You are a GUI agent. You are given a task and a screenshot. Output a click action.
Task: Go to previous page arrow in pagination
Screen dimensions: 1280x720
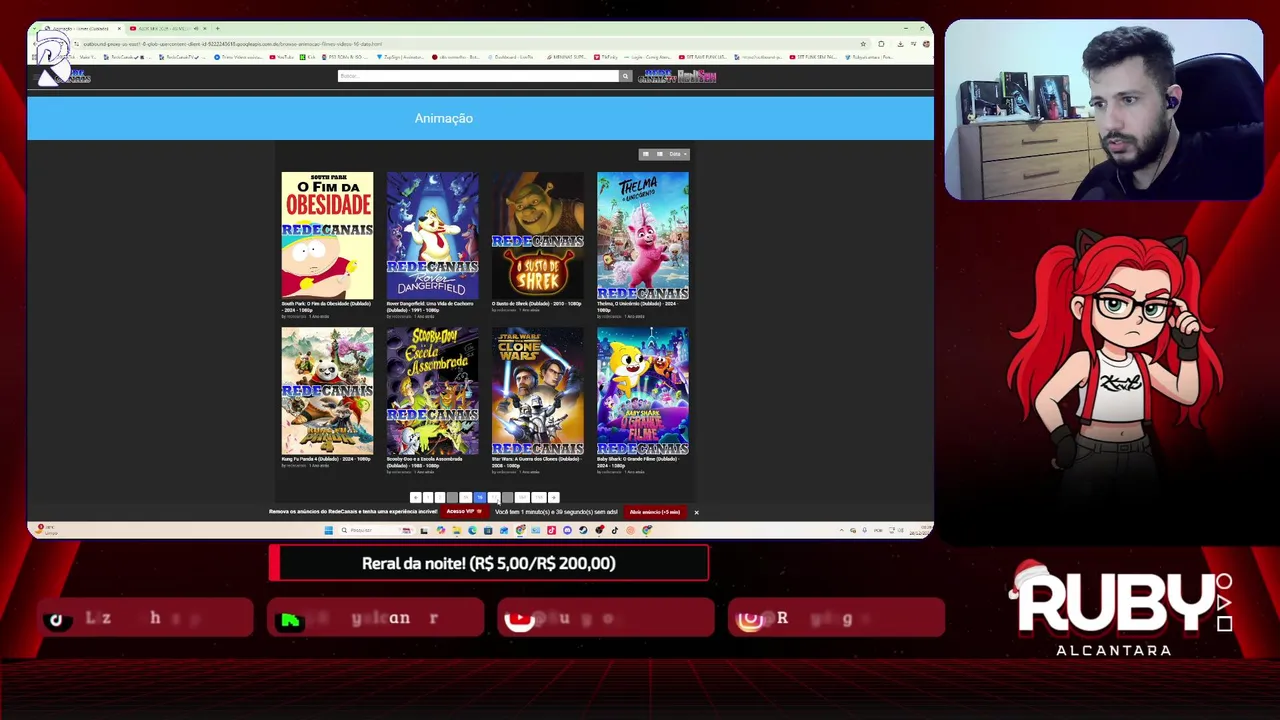(x=416, y=498)
